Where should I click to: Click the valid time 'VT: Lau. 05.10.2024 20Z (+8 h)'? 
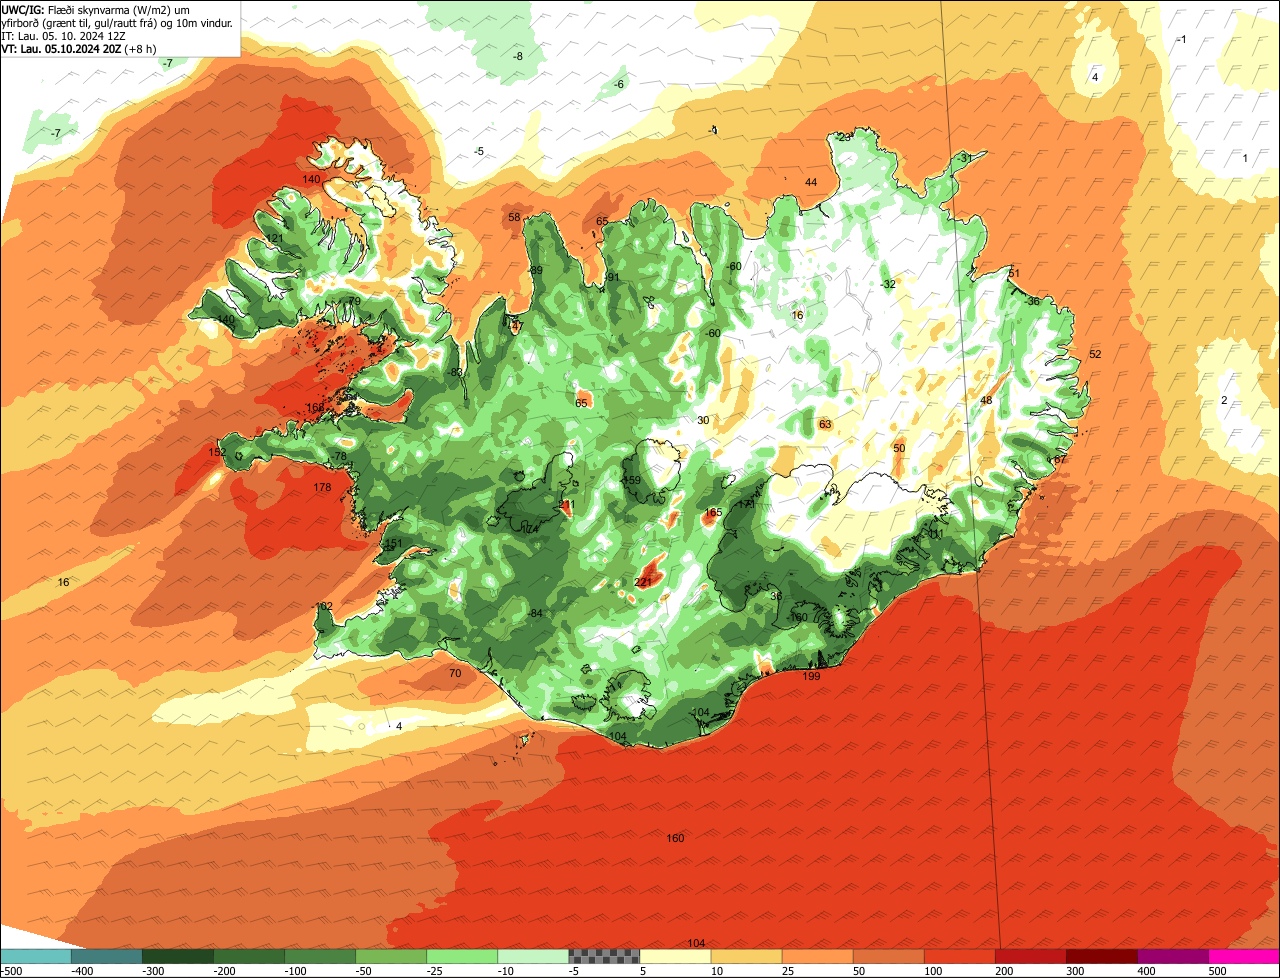[x=78, y=48]
